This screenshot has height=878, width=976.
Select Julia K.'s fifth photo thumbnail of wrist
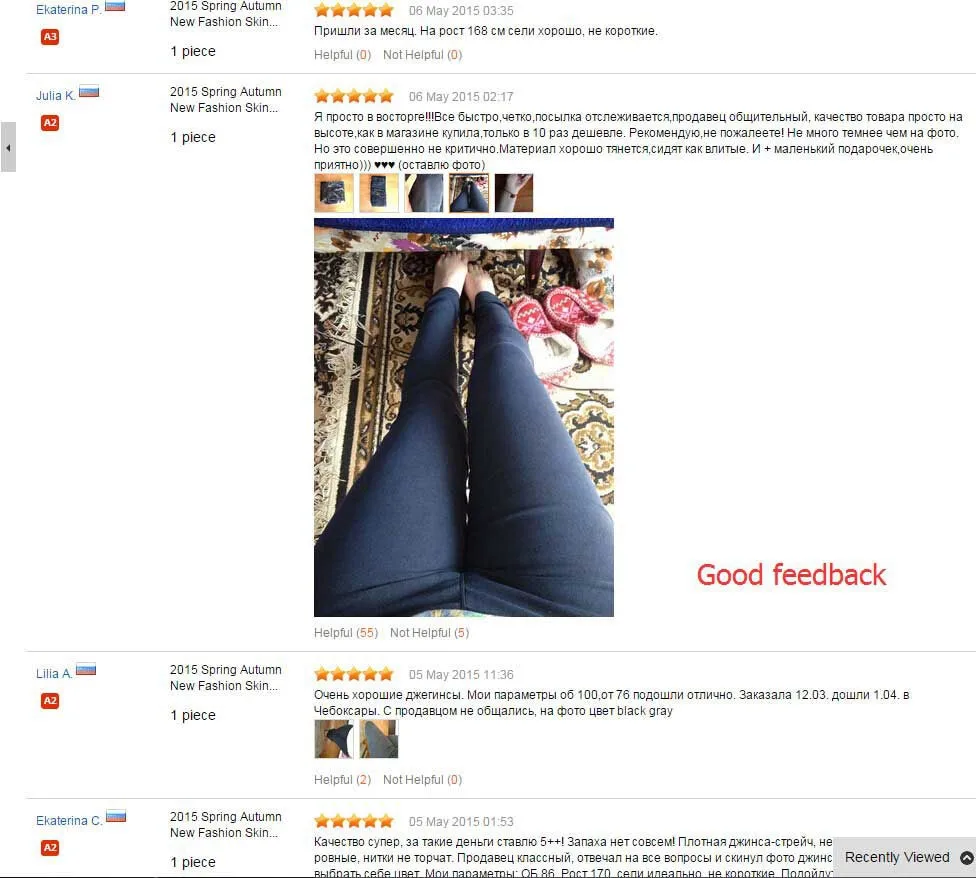click(x=514, y=193)
